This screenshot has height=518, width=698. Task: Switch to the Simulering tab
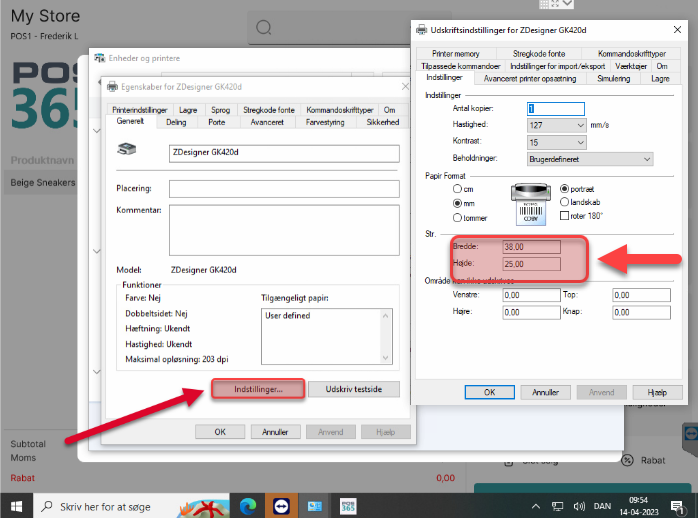[613, 79]
